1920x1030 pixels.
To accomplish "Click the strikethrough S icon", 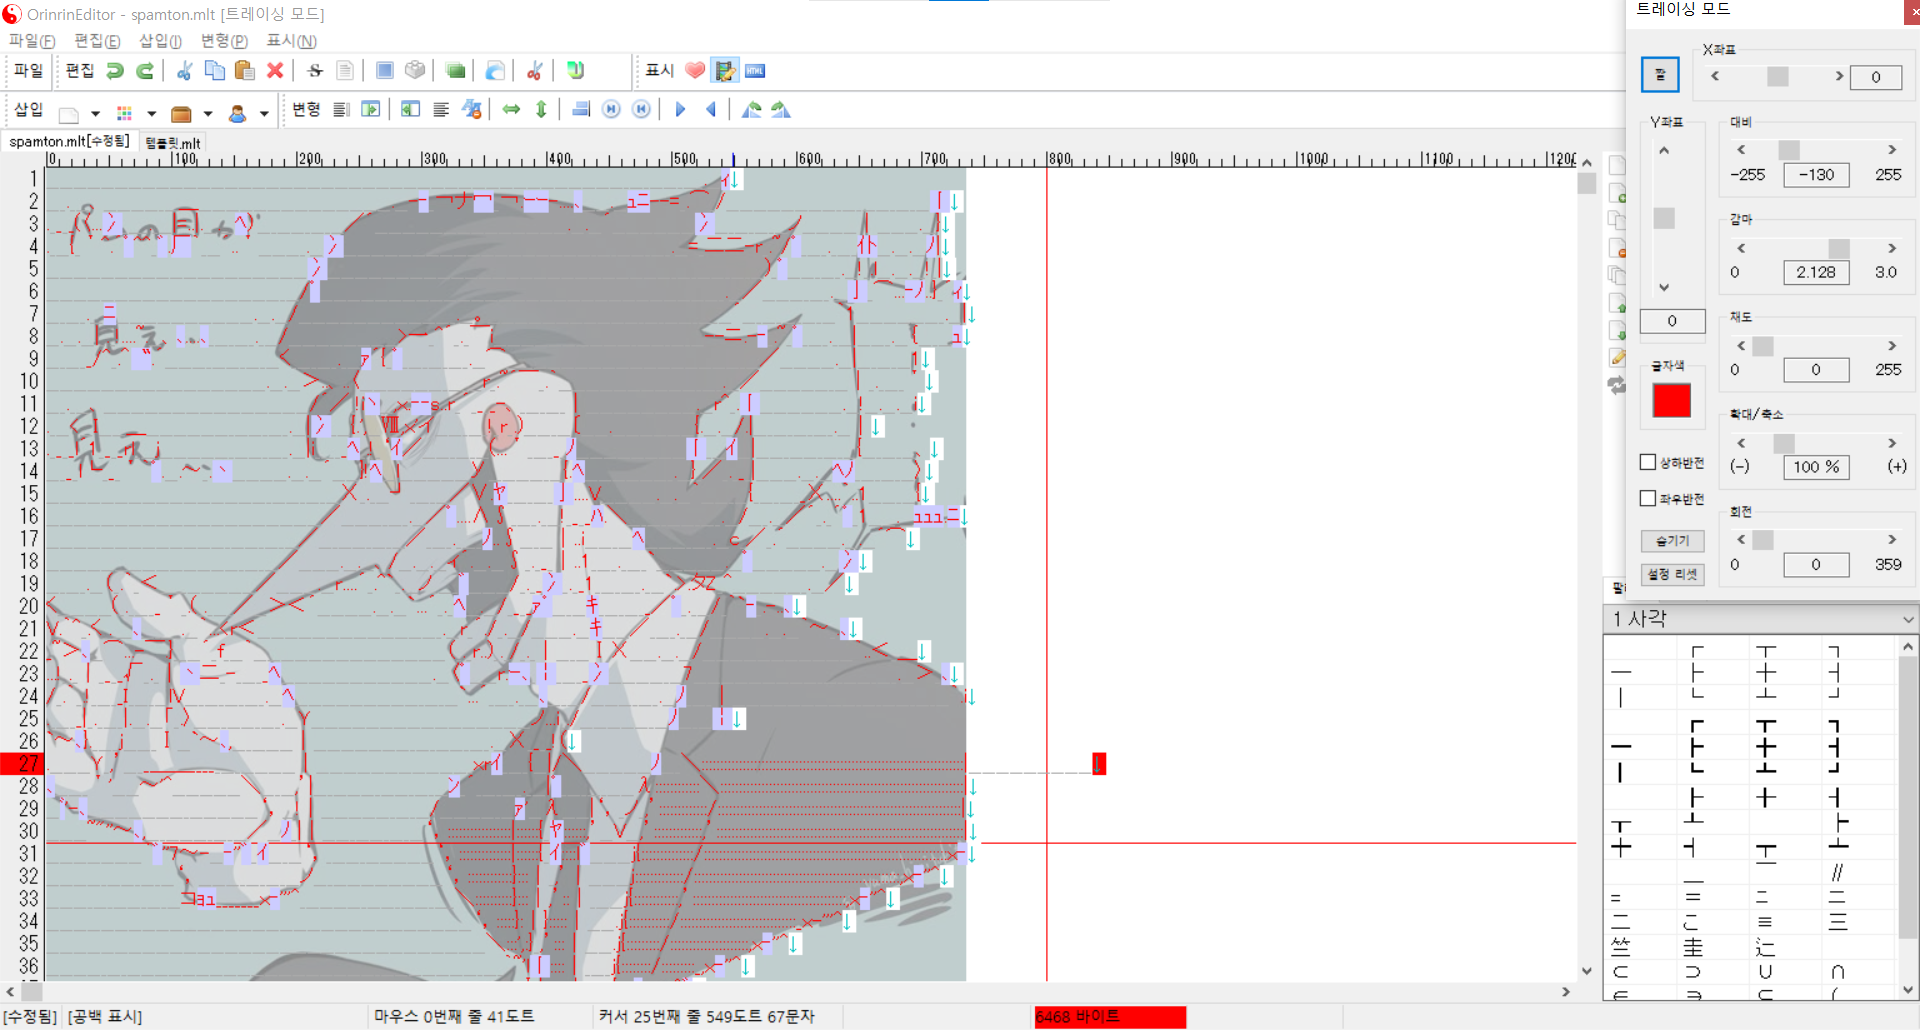I will (x=315, y=70).
